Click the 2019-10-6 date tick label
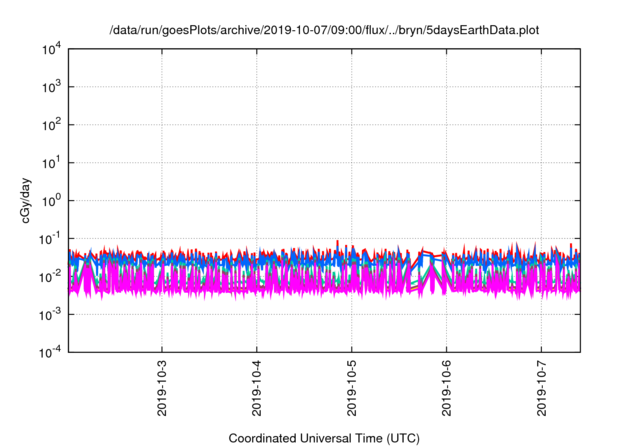640x448 pixels. tap(447, 388)
